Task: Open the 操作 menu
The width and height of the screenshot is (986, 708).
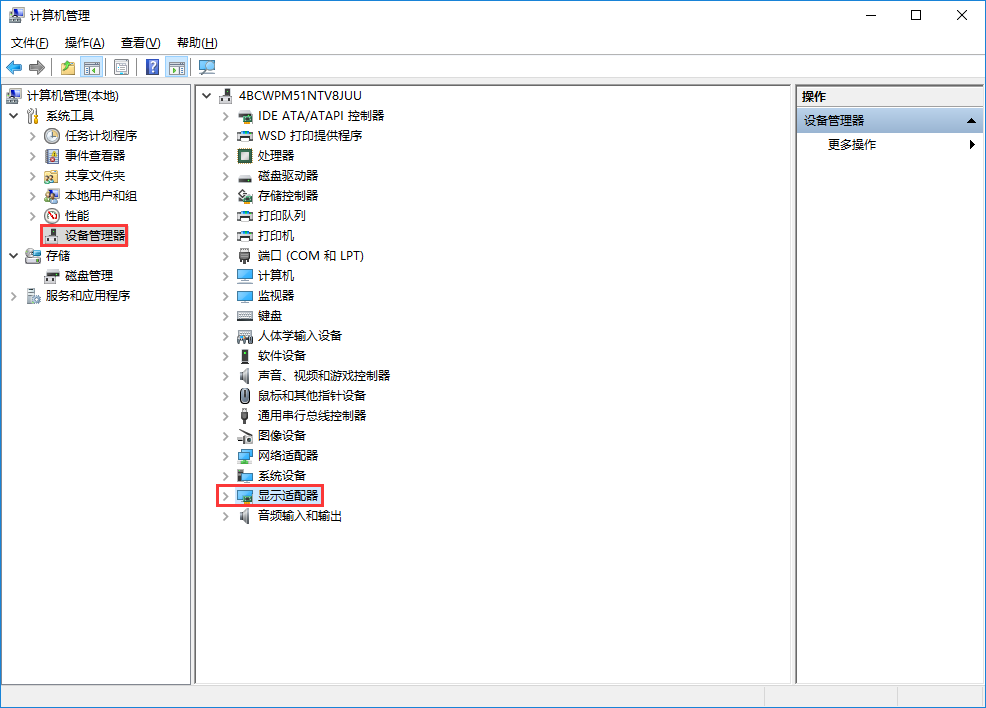Action: [84, 42]
